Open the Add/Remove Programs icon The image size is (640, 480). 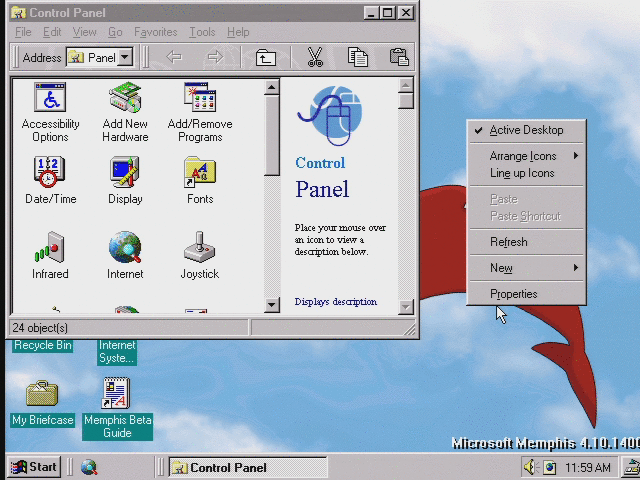tap(200, 97)
